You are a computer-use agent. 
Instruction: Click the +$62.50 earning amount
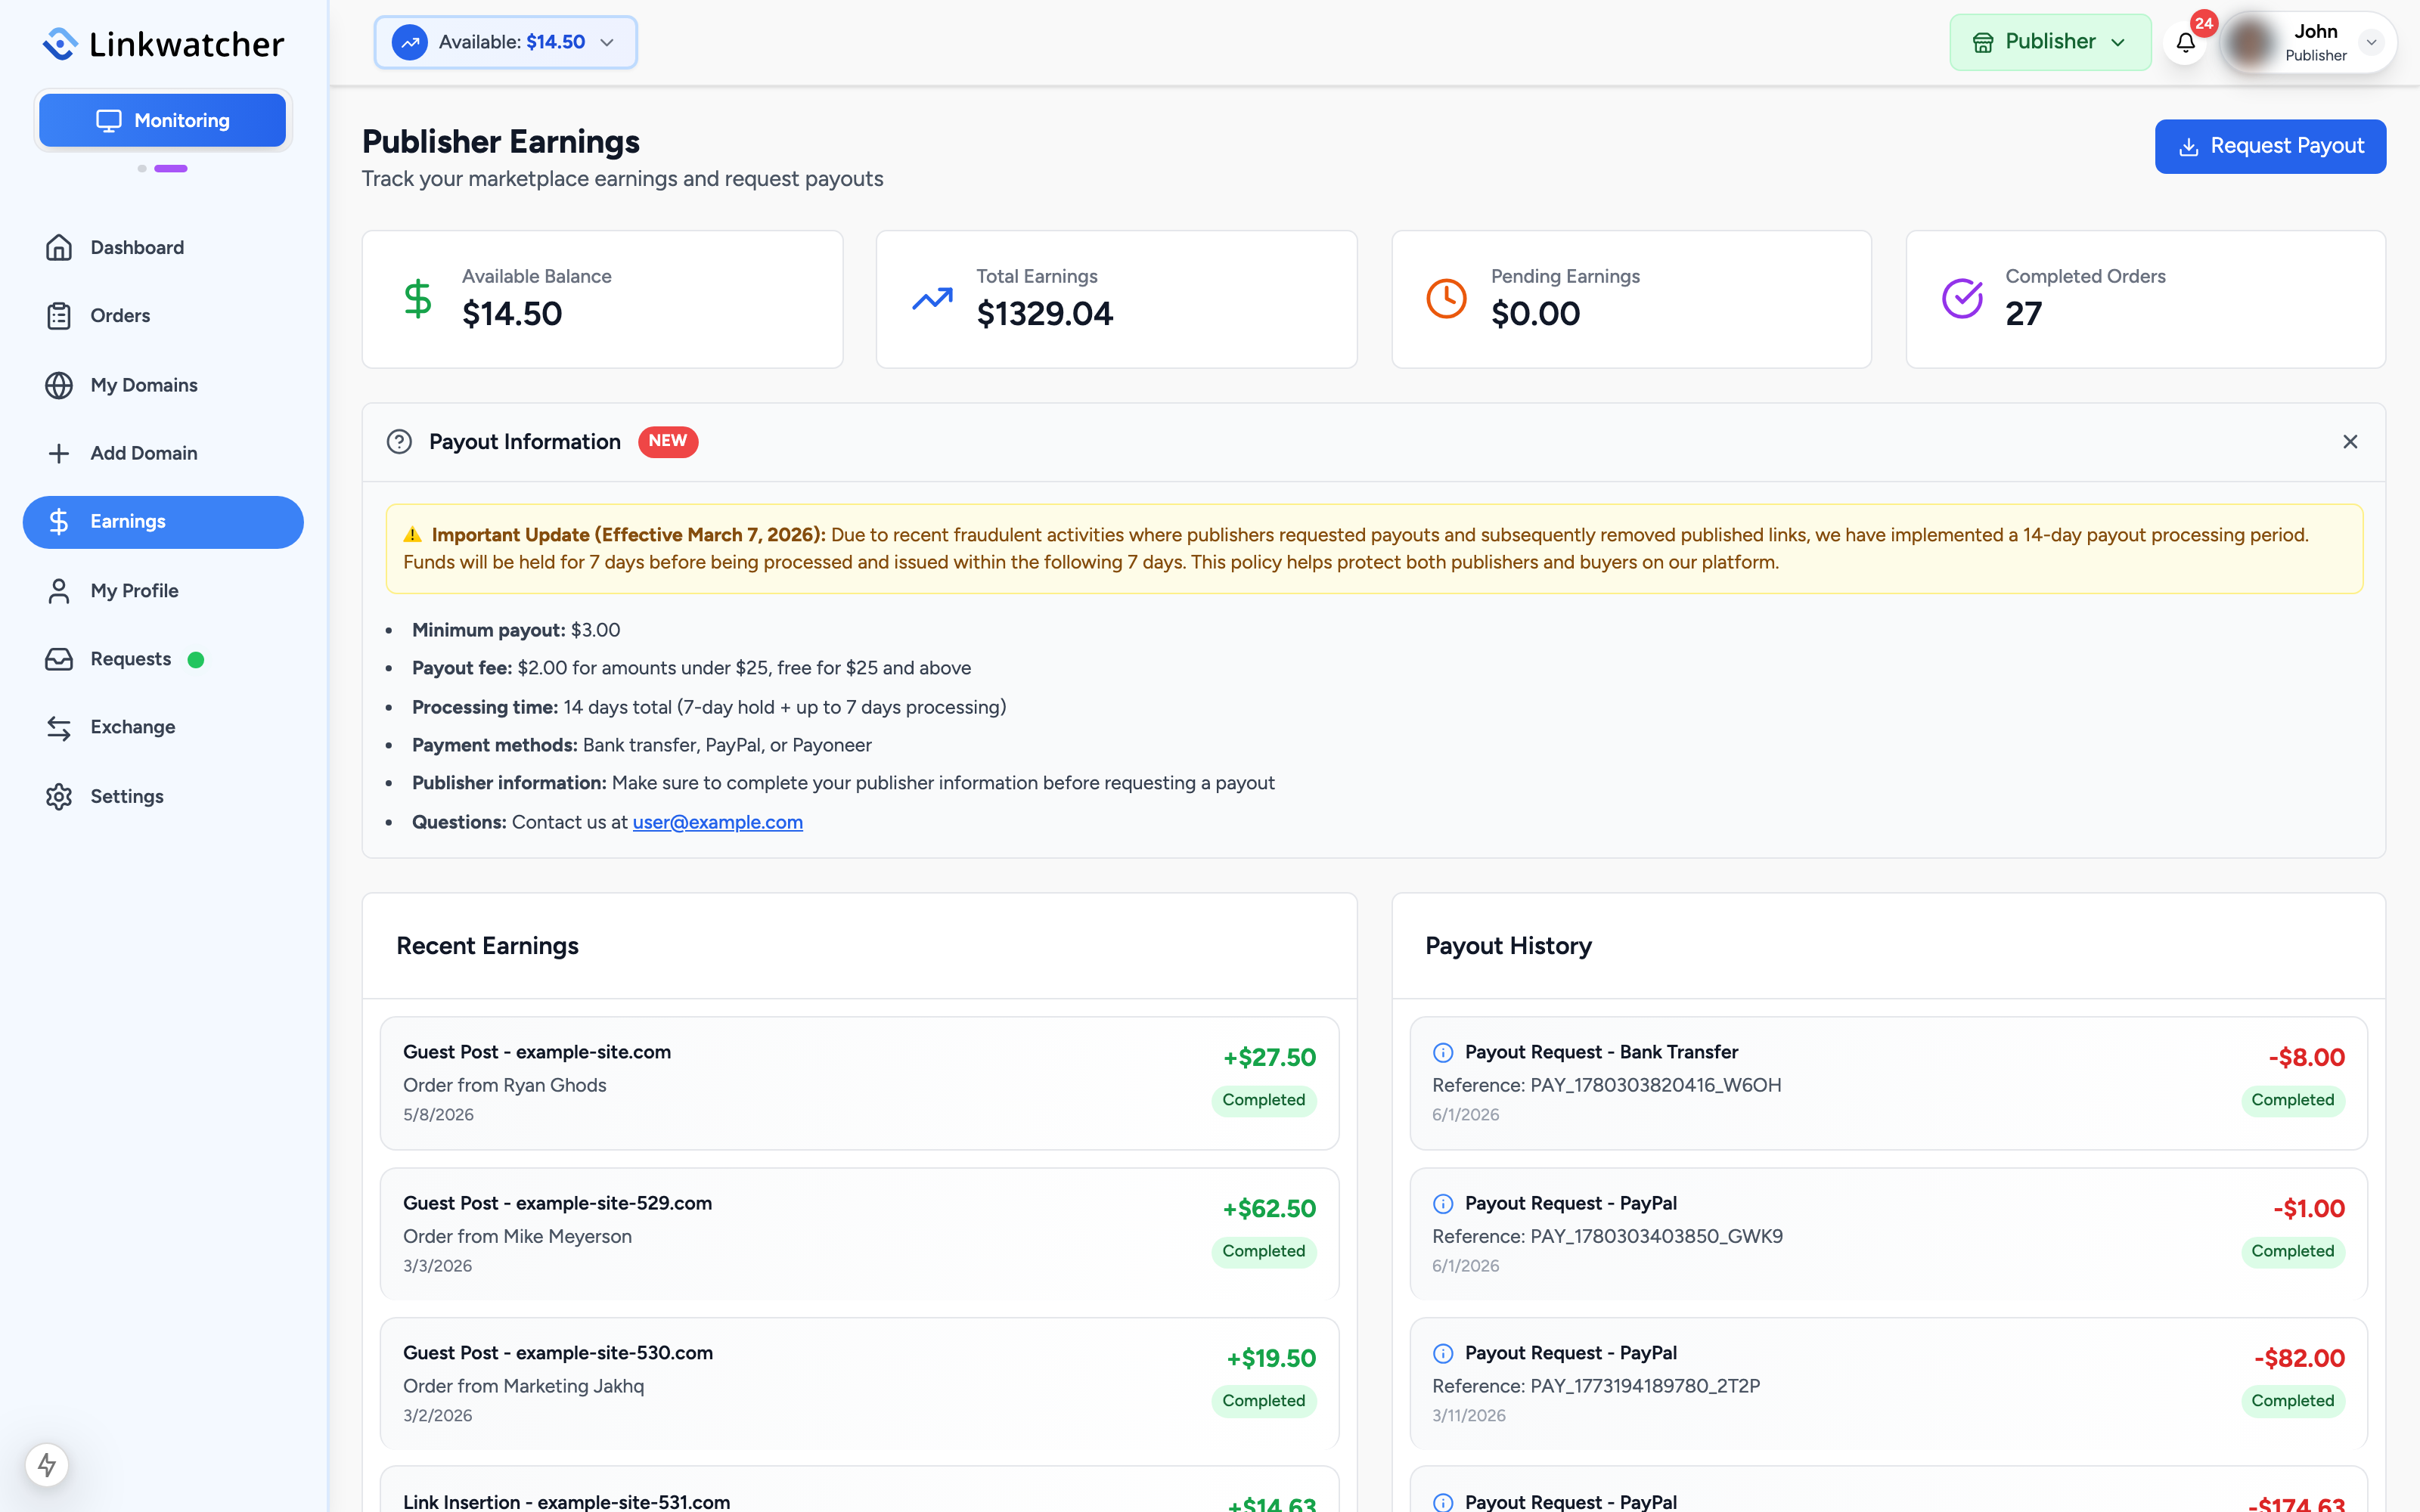pos(1269,1208)
